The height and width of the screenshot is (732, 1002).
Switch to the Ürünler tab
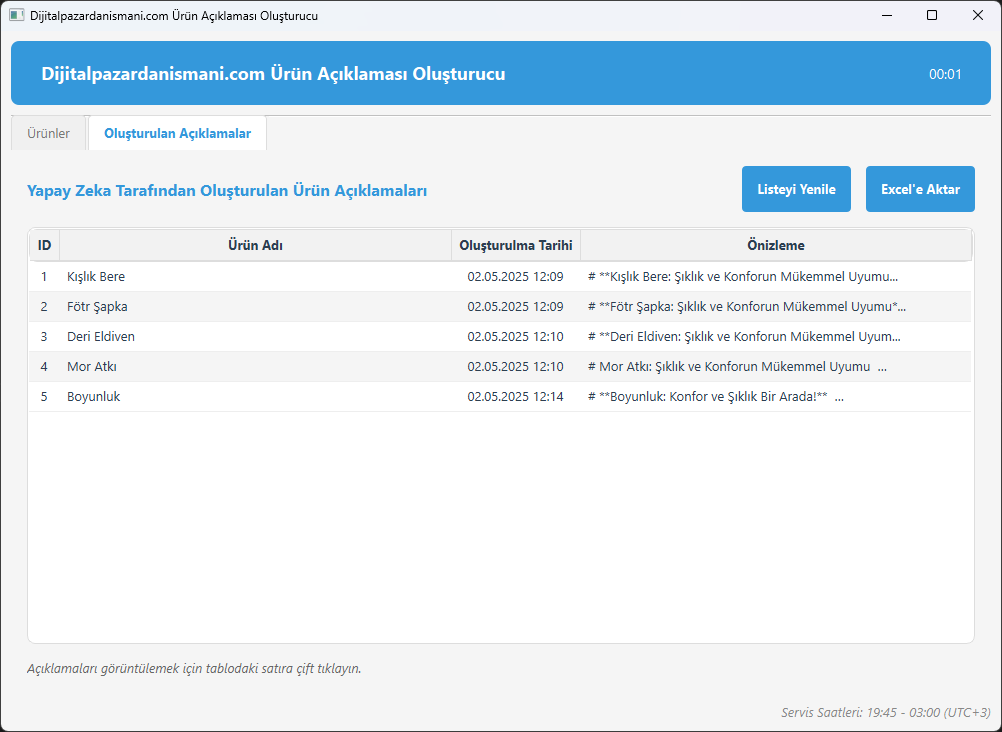tap(49, 134)
